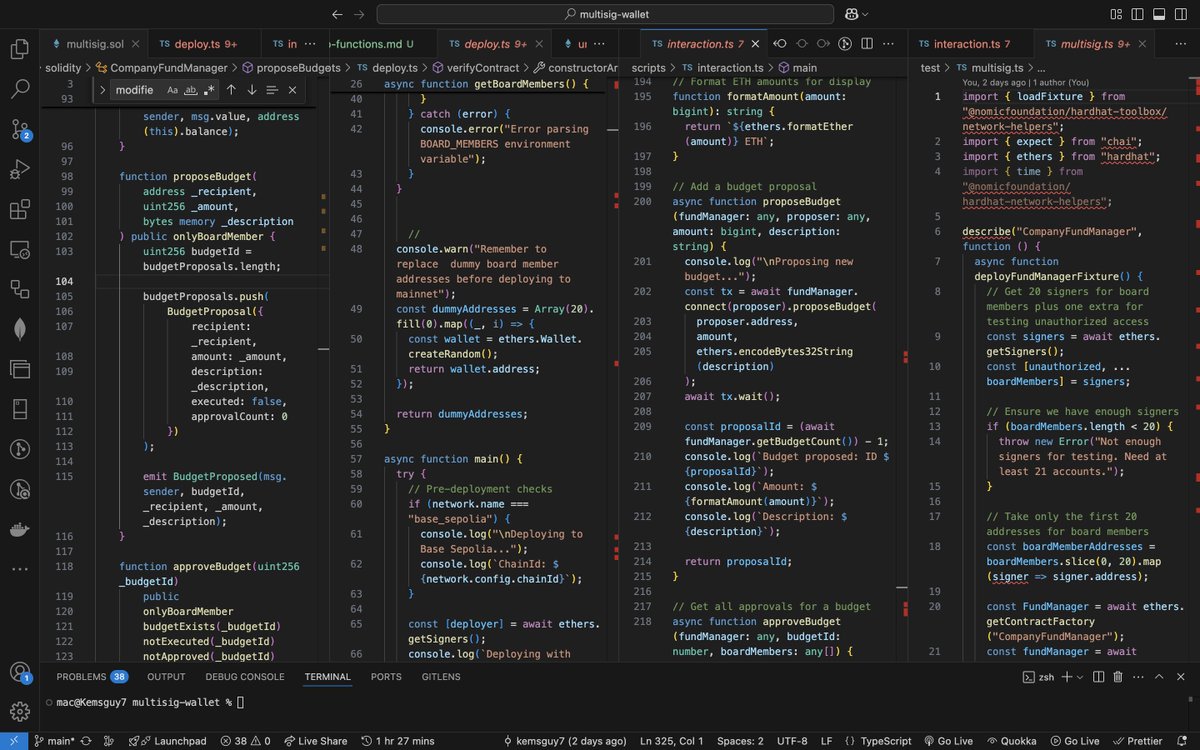The height and width of the screenshot is (750, 1200).
Task: Toggle Match Whole Word in find widget
Action: pos(190,90)
